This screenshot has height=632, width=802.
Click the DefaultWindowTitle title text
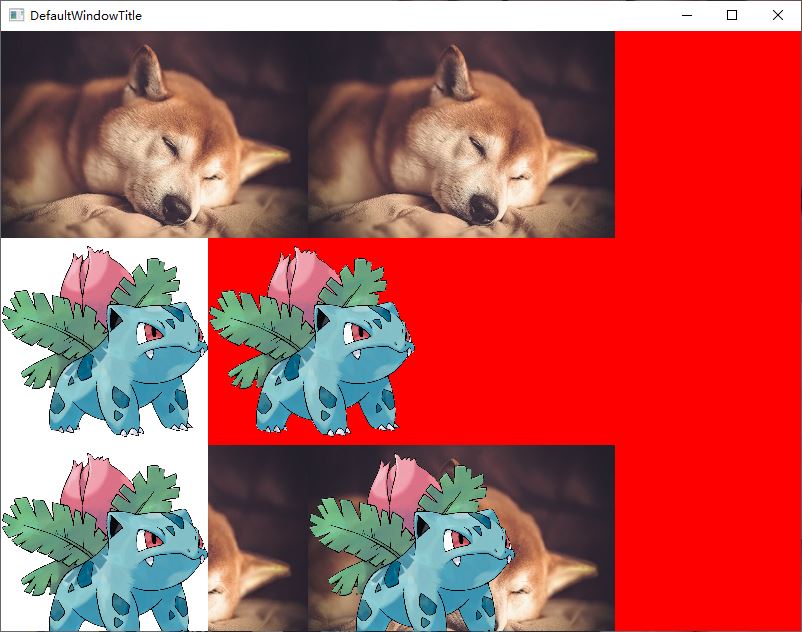tap(85, 16)
